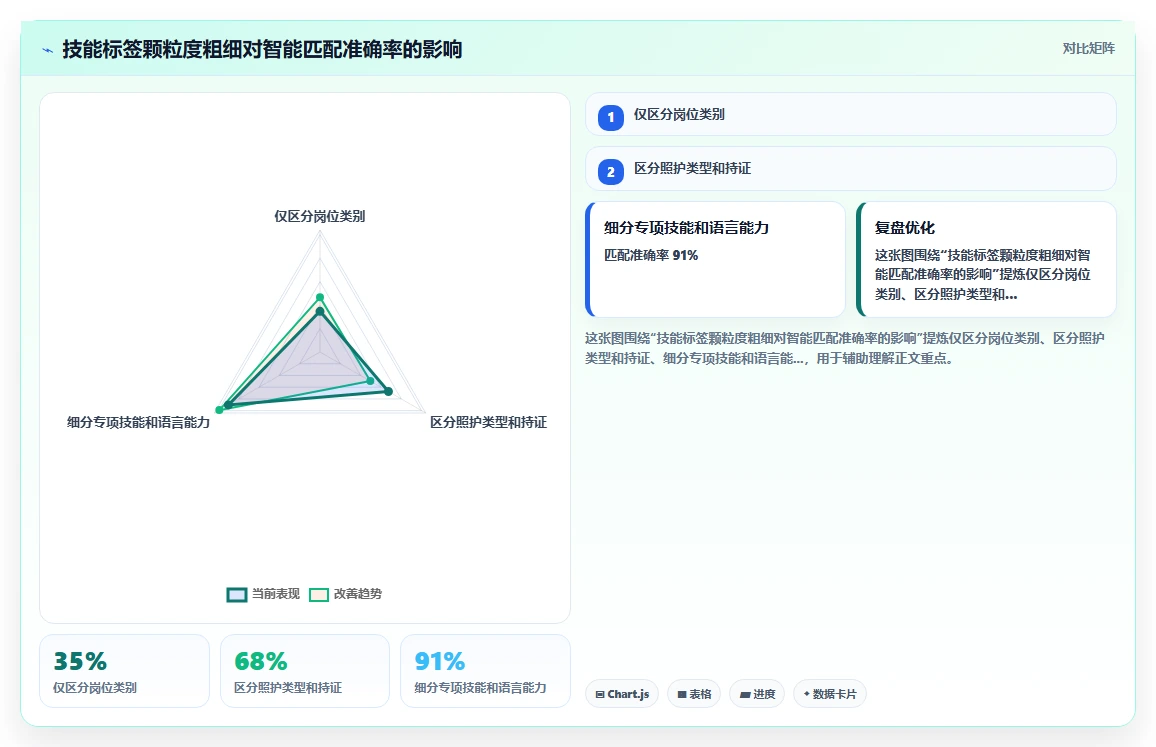Click the 匹配准确率 91% text

click(x=651, y=255)
